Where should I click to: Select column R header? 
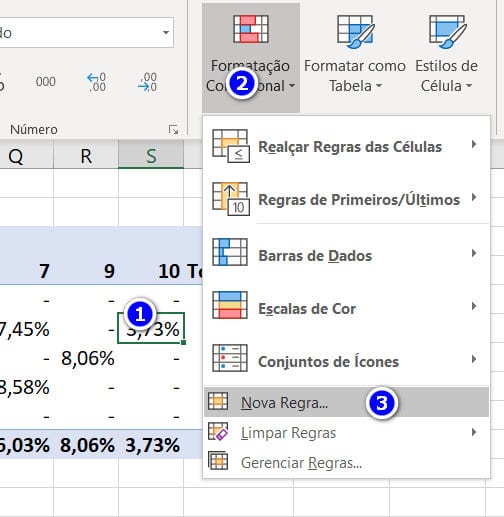[86, 156]
